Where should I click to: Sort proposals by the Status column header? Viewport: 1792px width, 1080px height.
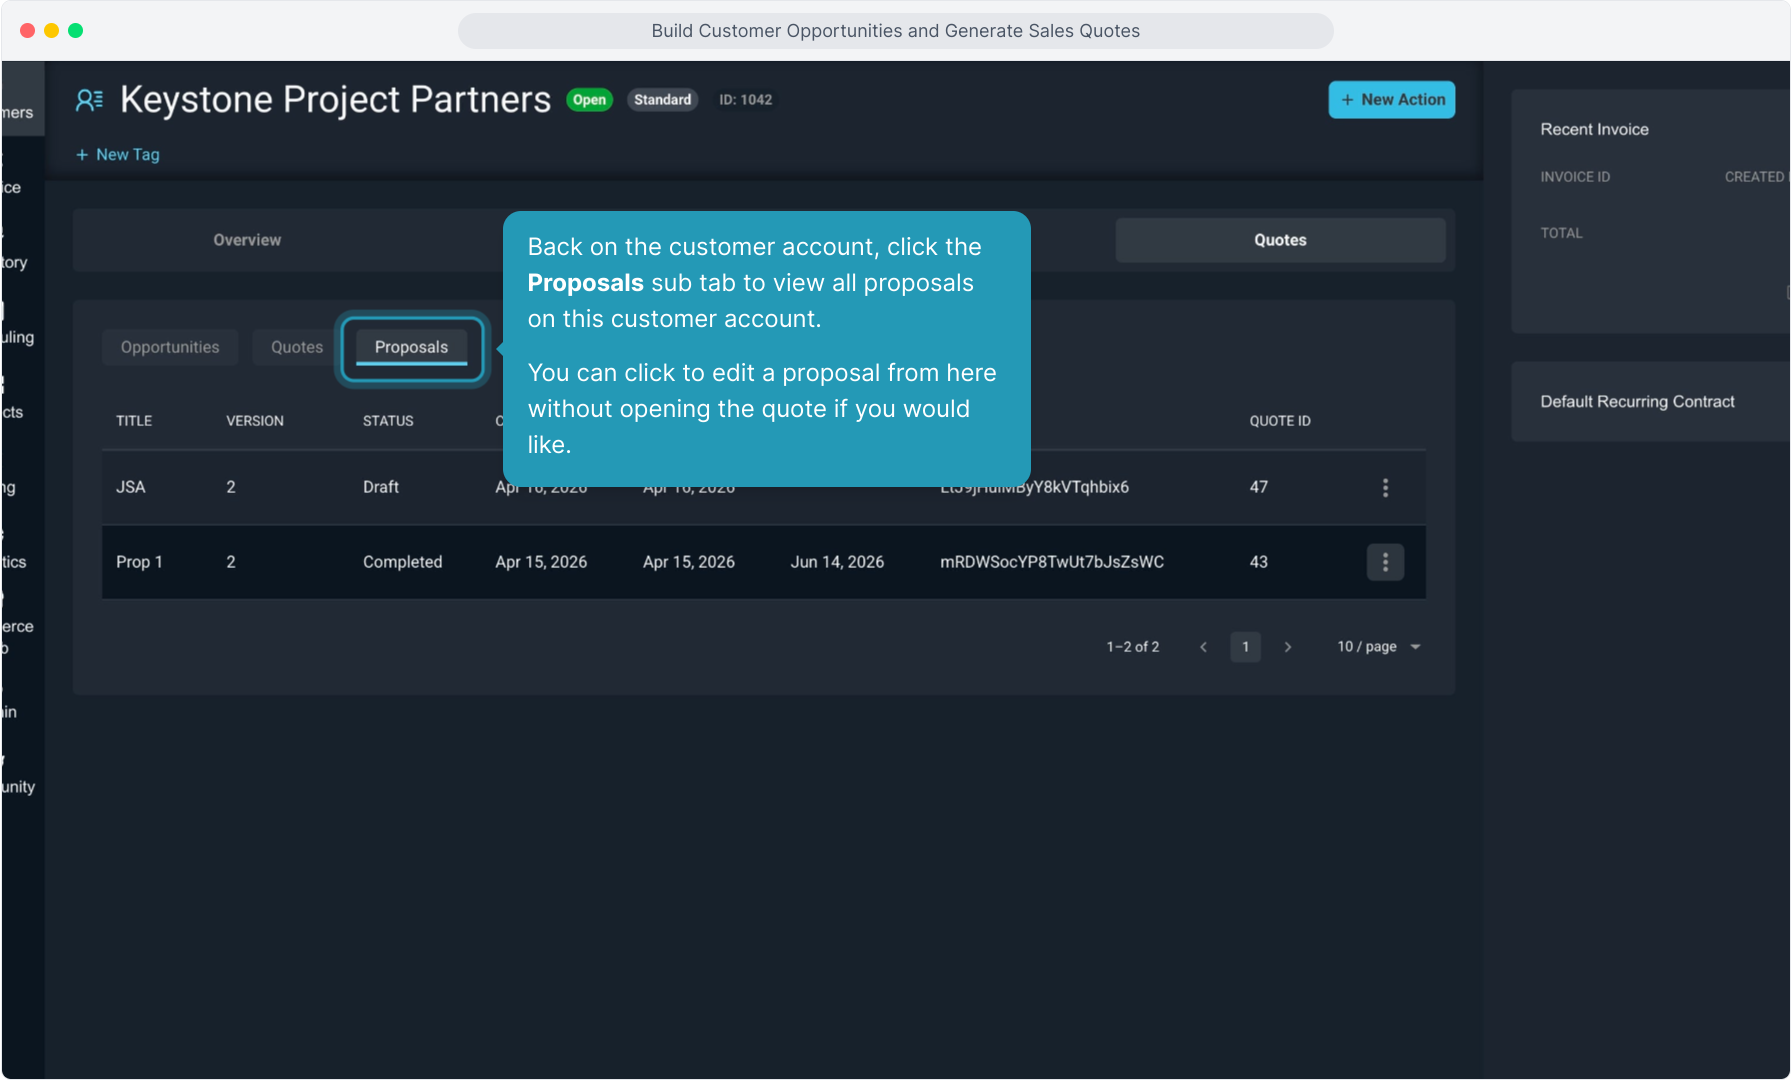tap(388, 421)
